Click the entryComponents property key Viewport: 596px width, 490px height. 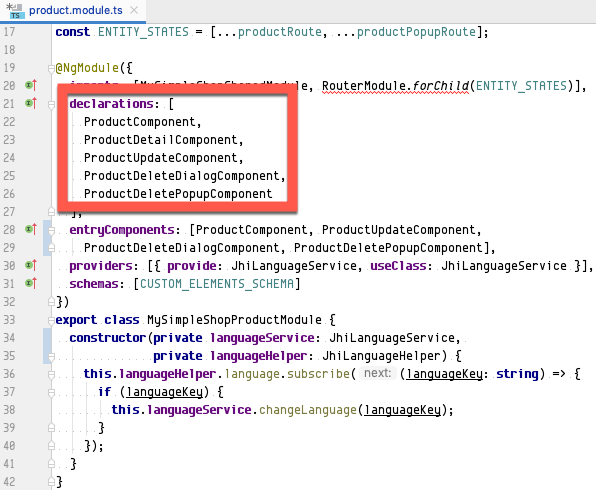(x=122, y=230)
